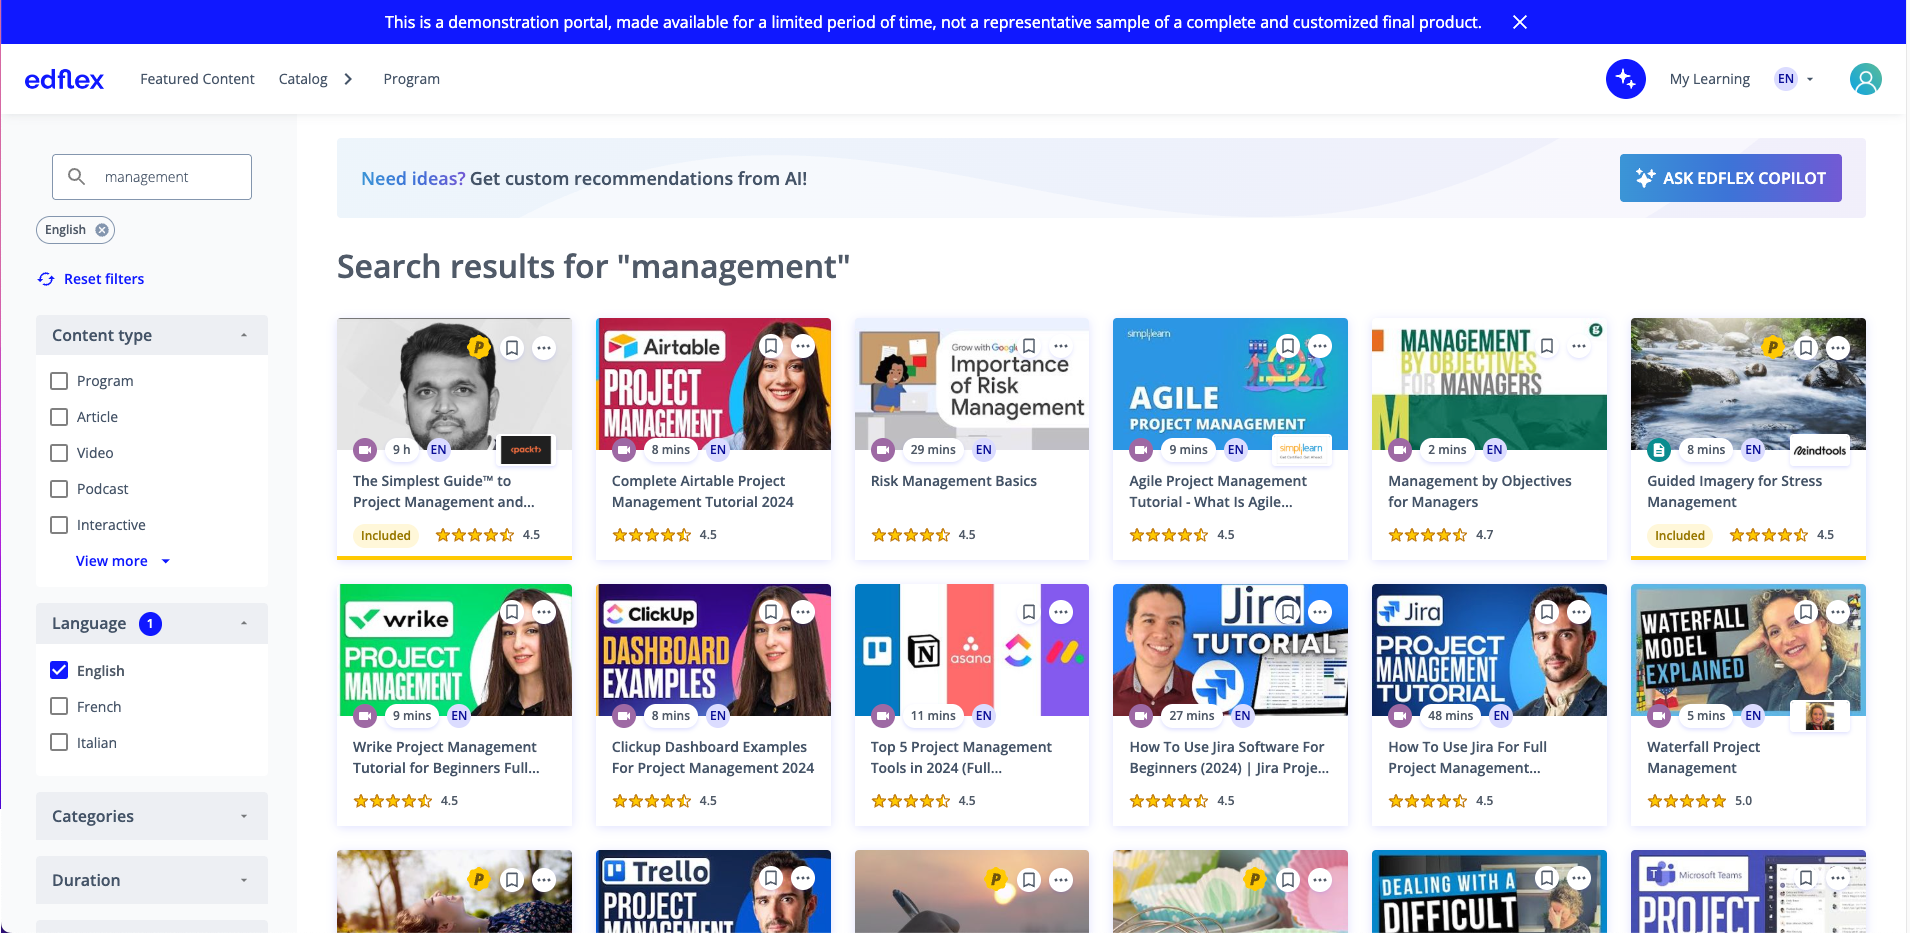Expand the Categories filter section
Screen dimensions: 1910x933
[152, 816]
